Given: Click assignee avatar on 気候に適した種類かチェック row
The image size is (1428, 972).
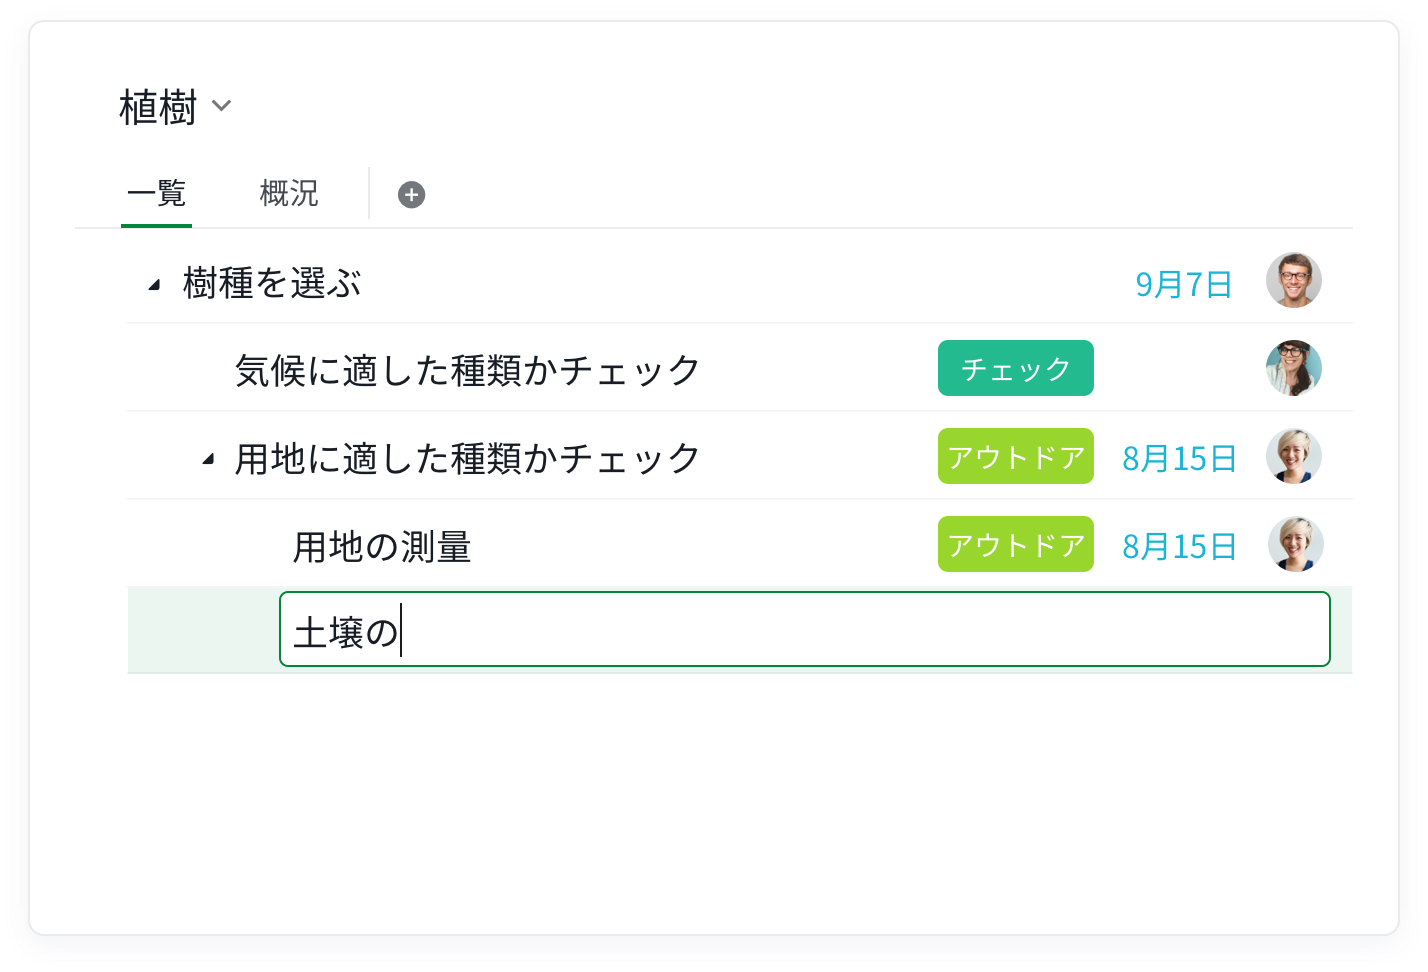Looking at the screenshot, I should [1293, 368].
